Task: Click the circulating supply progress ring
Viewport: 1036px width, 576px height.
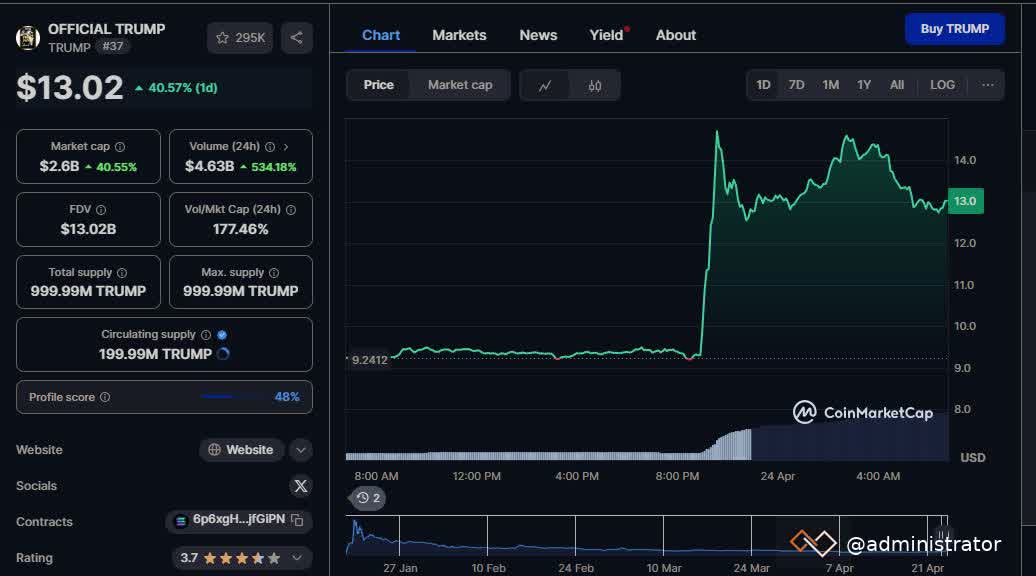Action: pos(223,354)
